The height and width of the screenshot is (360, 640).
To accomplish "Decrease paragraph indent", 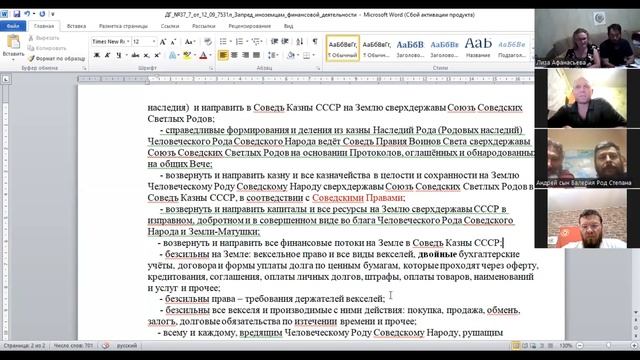I will click(x=274, y=42).
